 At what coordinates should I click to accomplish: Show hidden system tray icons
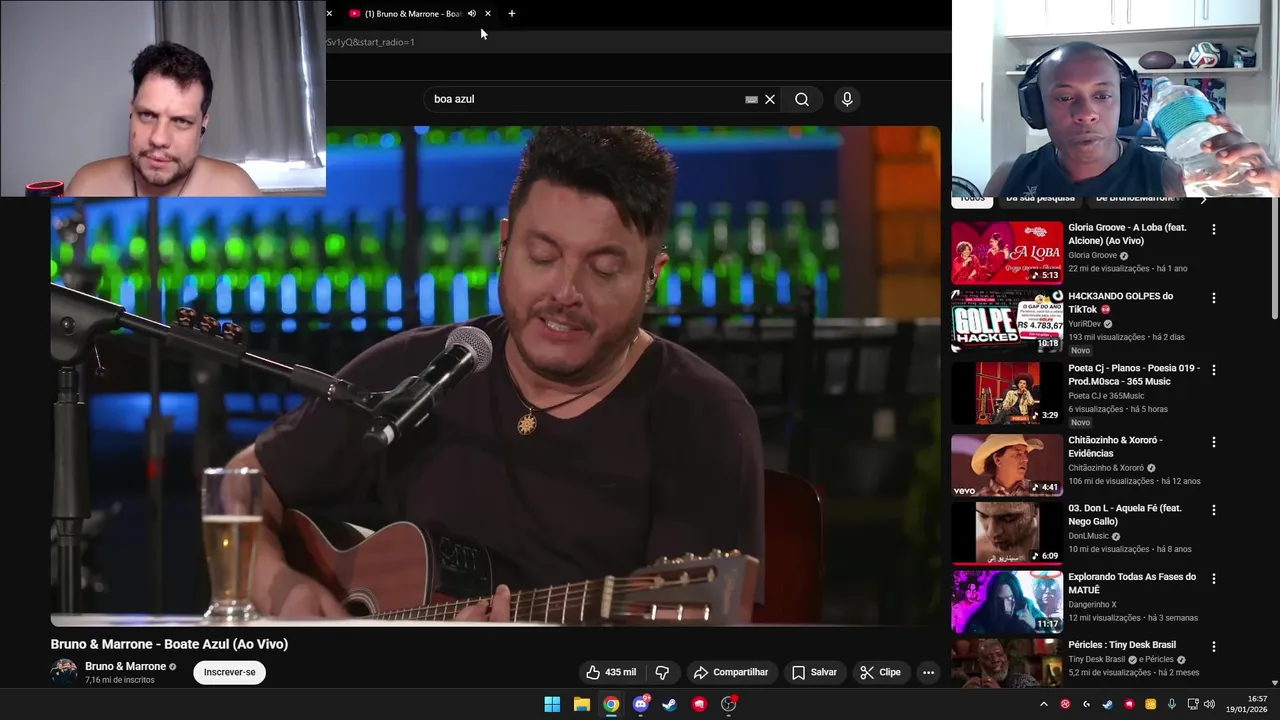pos(1044,704)
